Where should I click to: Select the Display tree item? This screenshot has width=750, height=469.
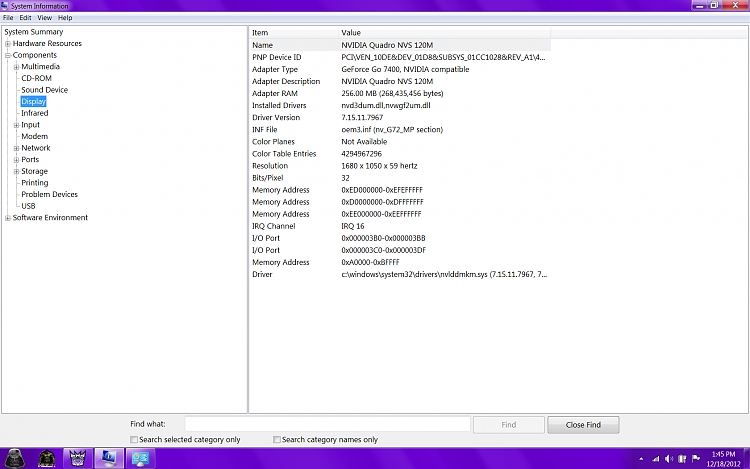click(x=33, y=101)
